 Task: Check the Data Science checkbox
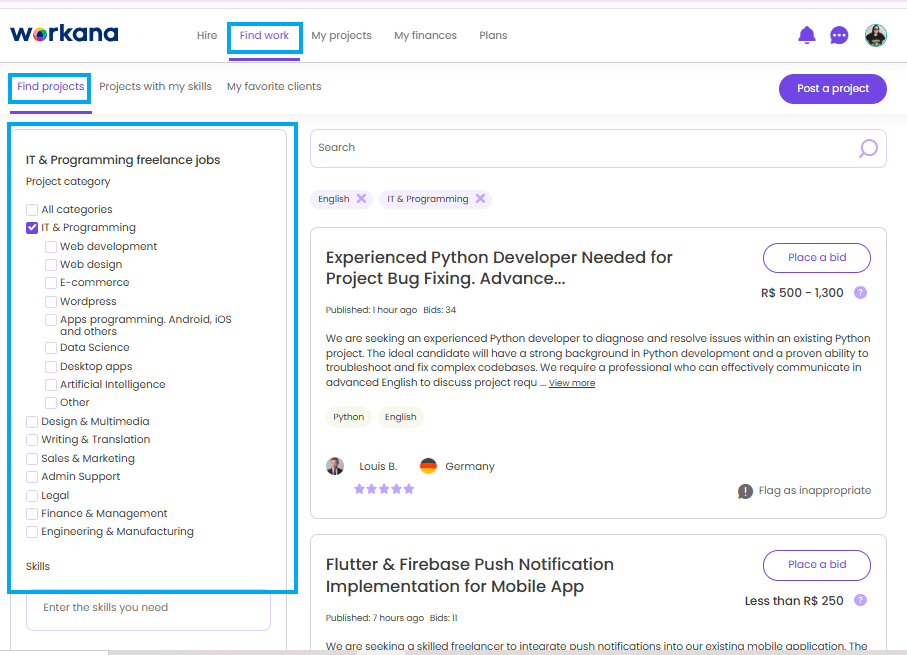[51, 348]
